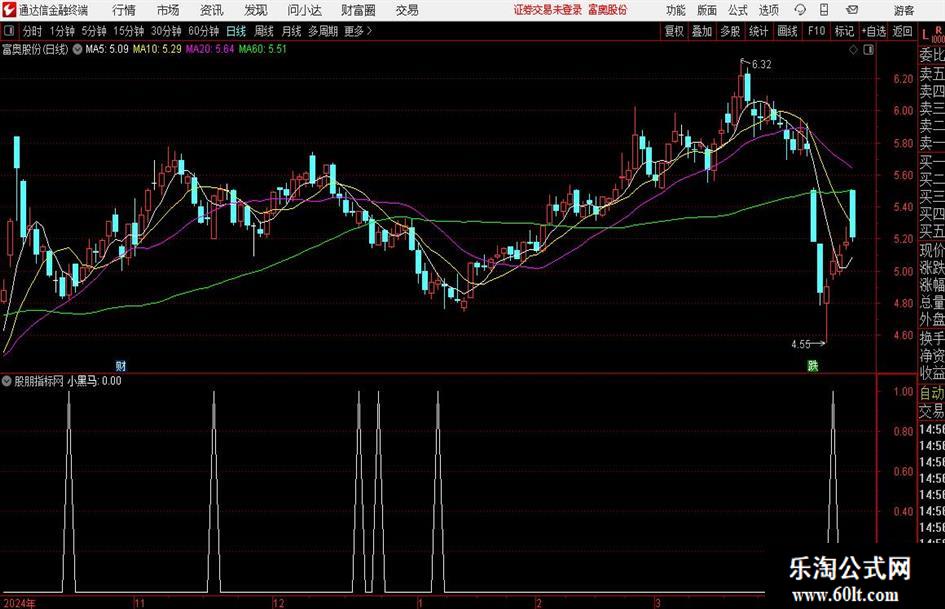
Task: Open the 版面 menu
Action: tap(707, 10)
